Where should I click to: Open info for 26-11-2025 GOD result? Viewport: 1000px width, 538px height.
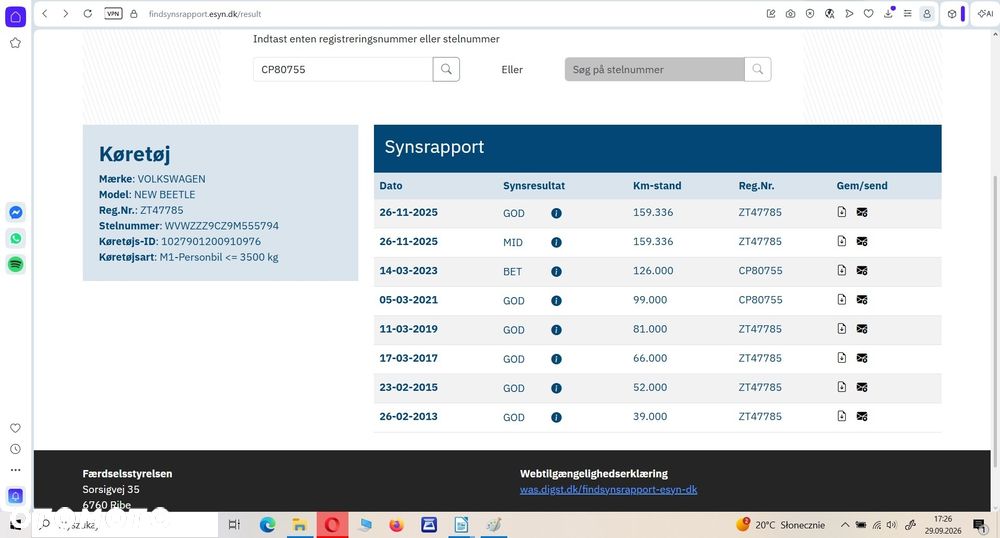pyautogui.click(x=556, y=214)
